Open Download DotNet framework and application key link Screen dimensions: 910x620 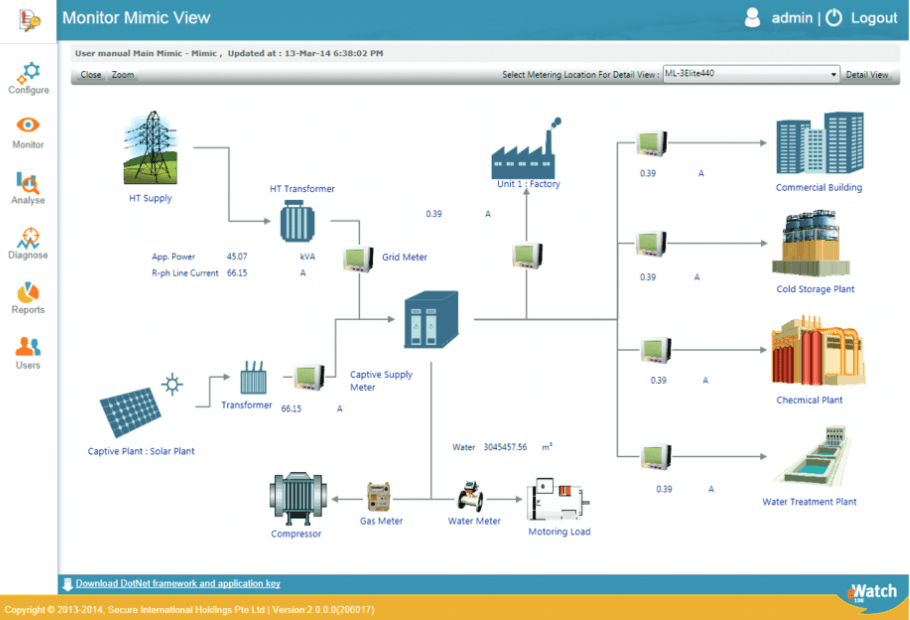[178, 584]
